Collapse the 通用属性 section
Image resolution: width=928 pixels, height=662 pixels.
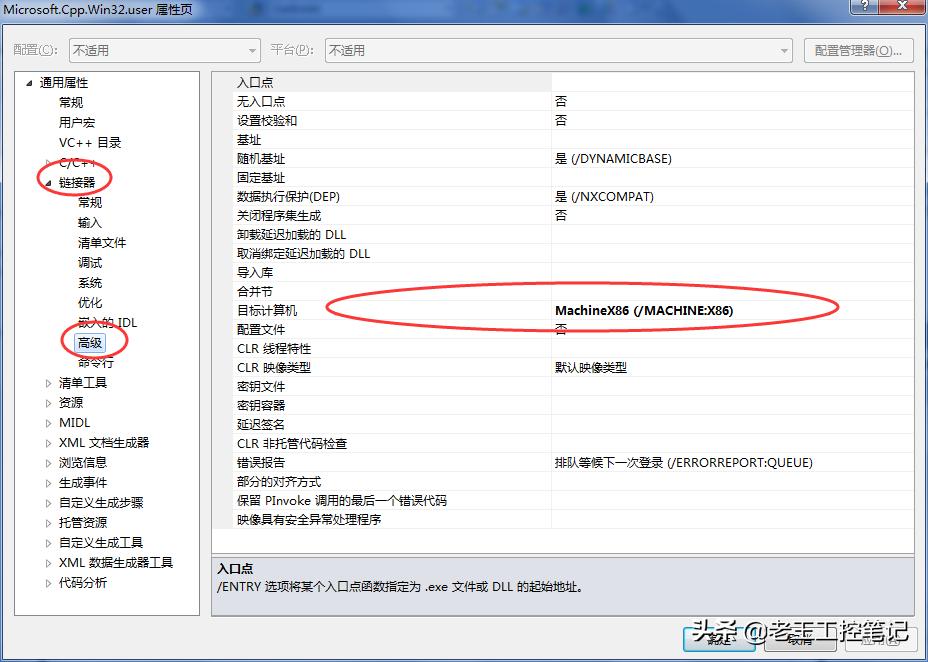click(x=28, y=83)
